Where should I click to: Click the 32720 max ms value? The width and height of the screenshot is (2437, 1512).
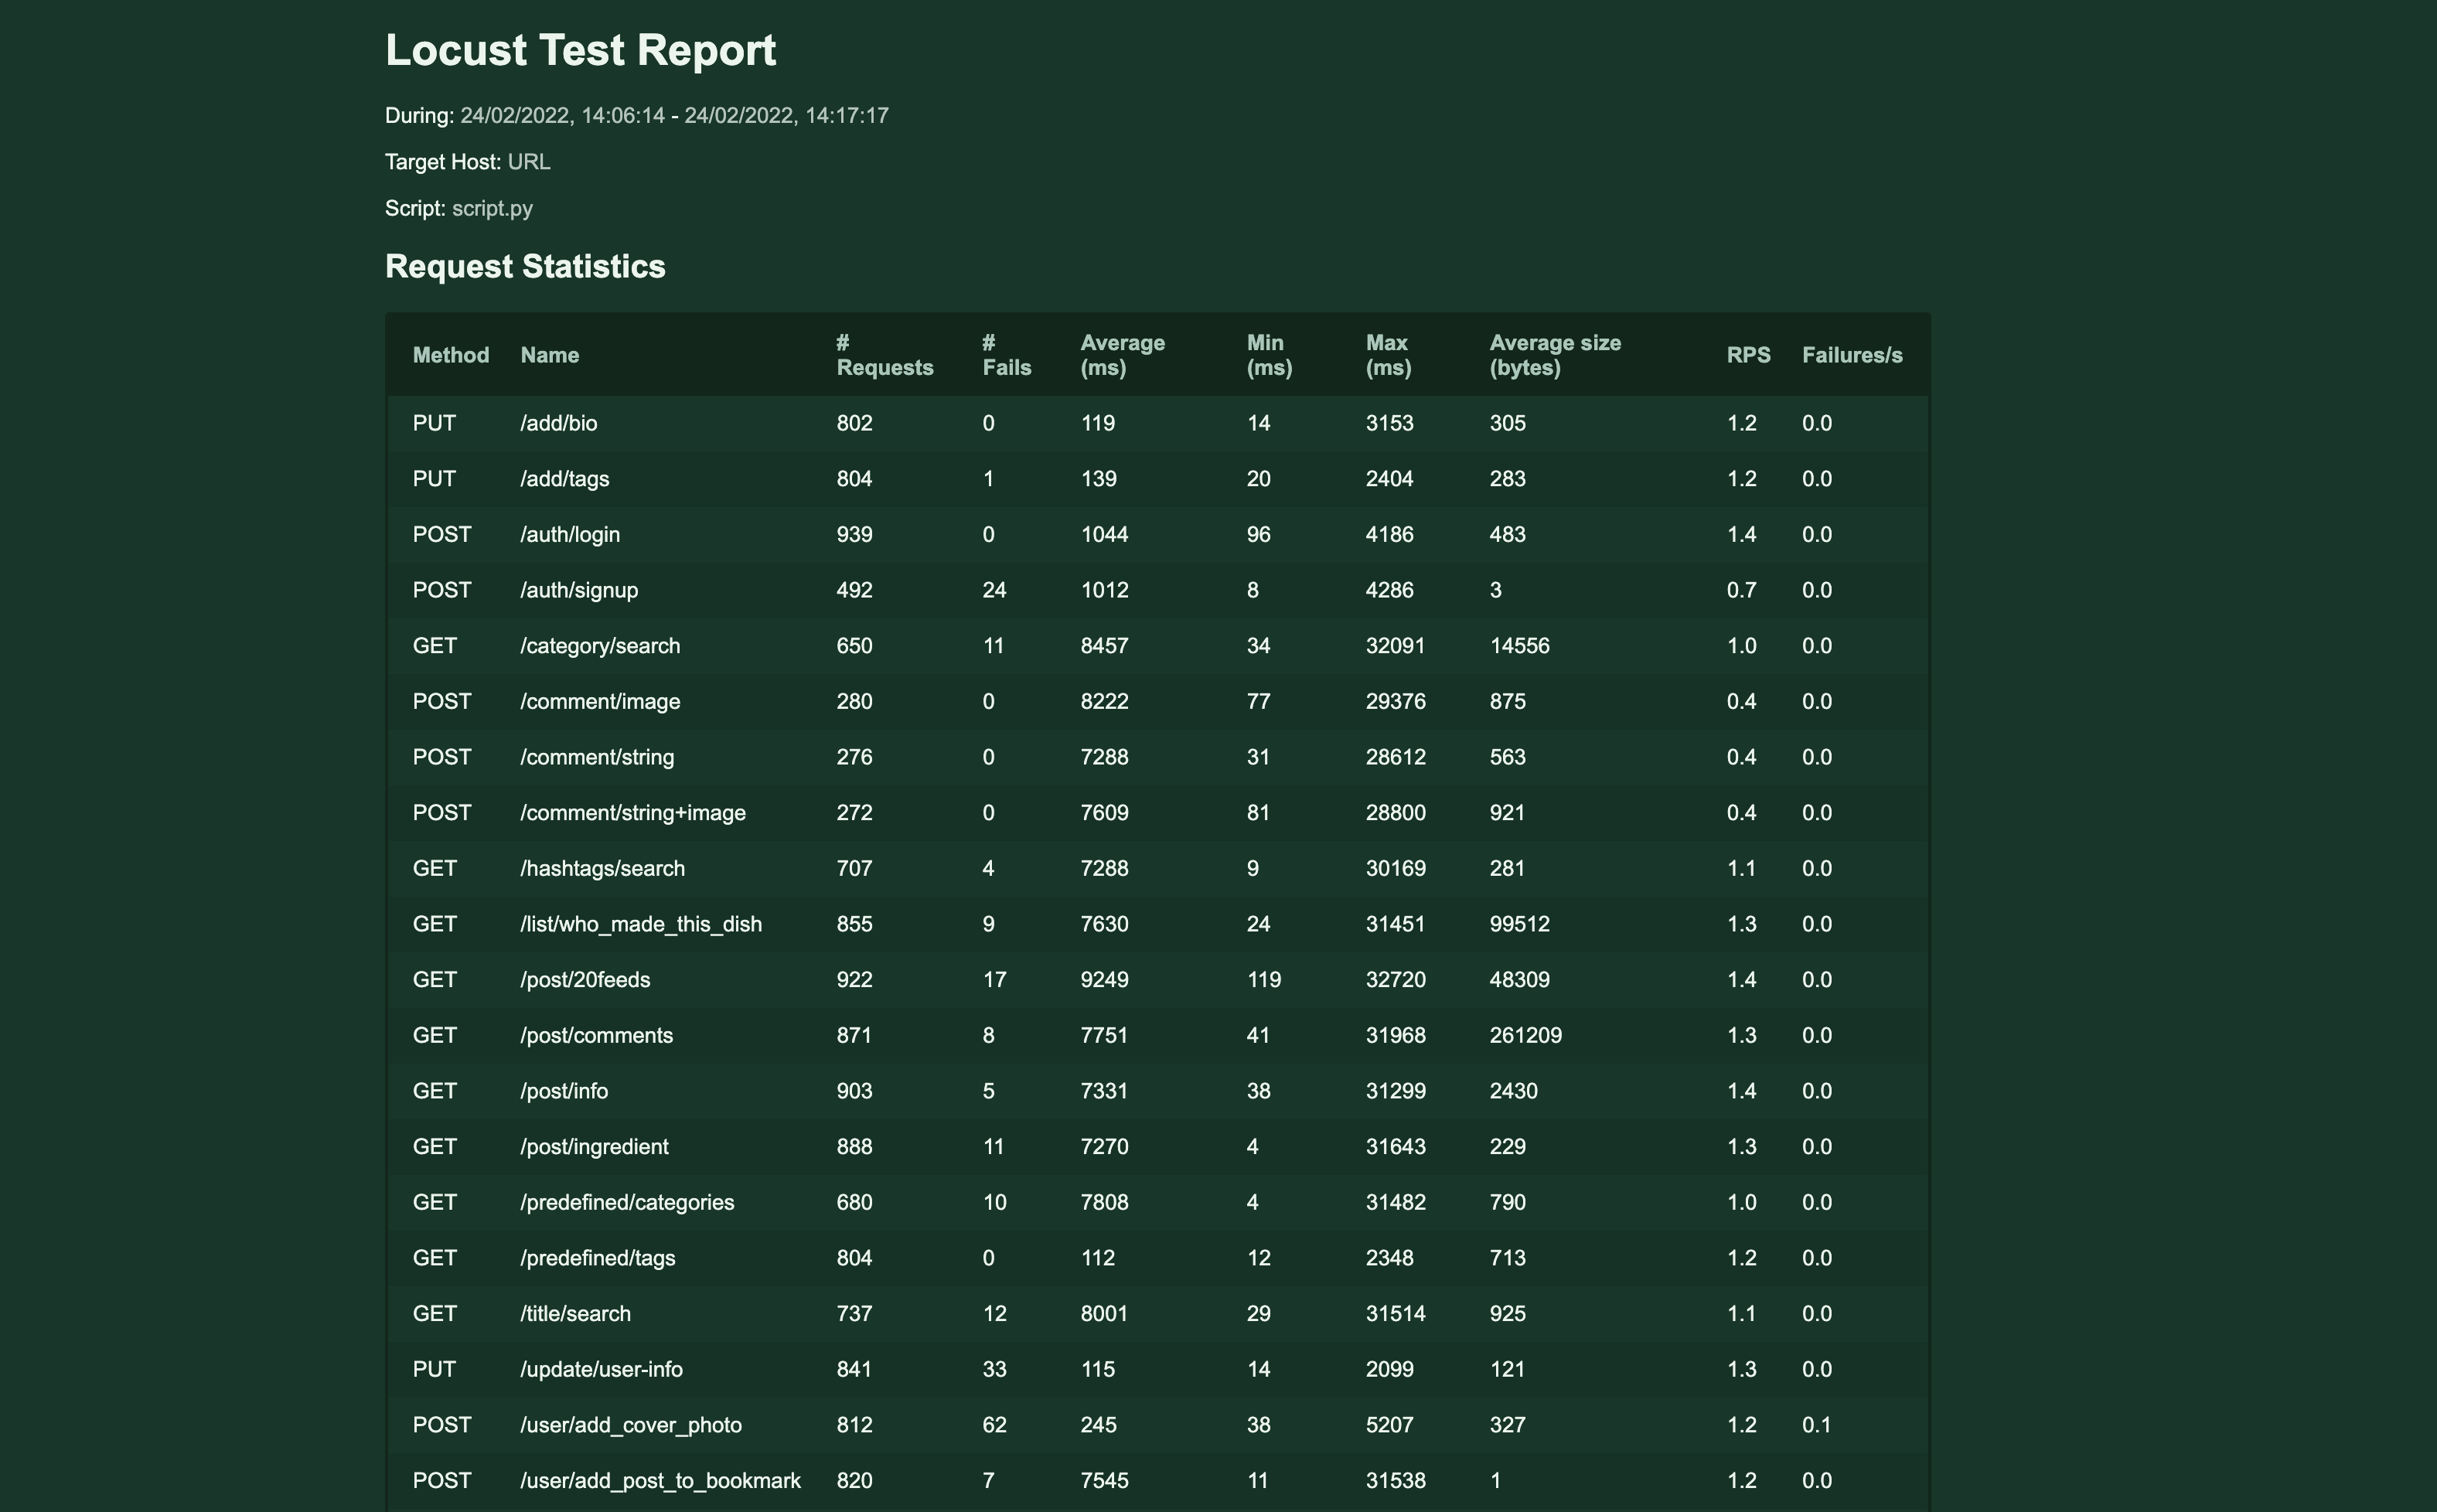point(1396,980)
